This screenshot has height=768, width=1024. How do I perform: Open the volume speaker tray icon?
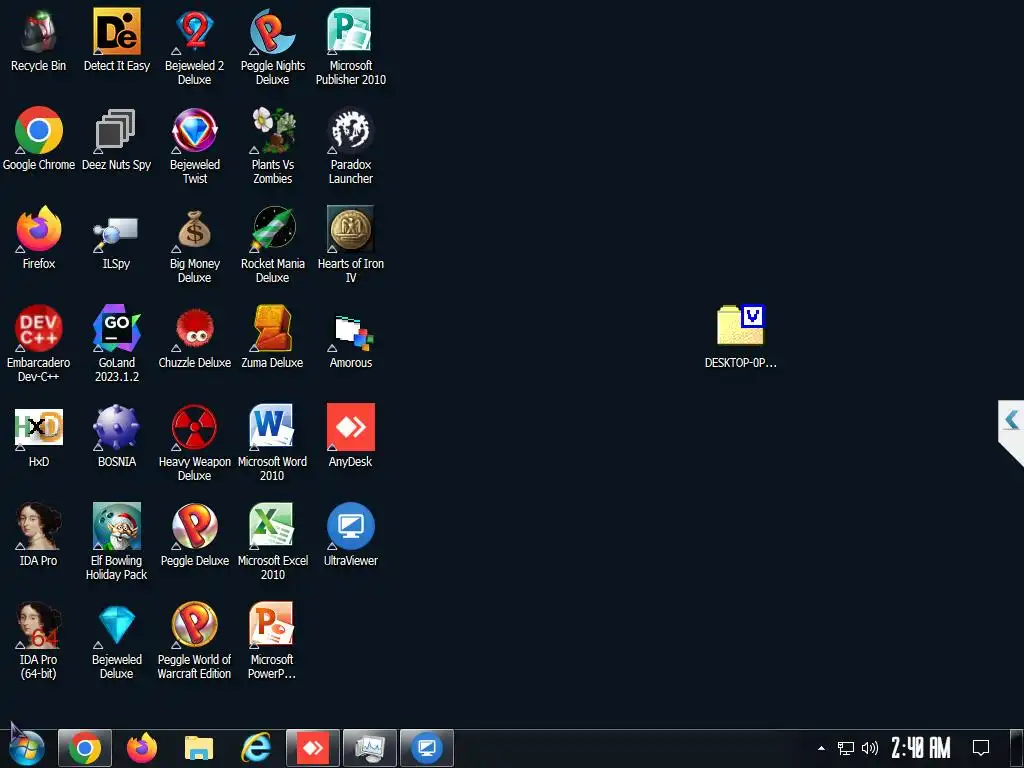coord(870,748)
